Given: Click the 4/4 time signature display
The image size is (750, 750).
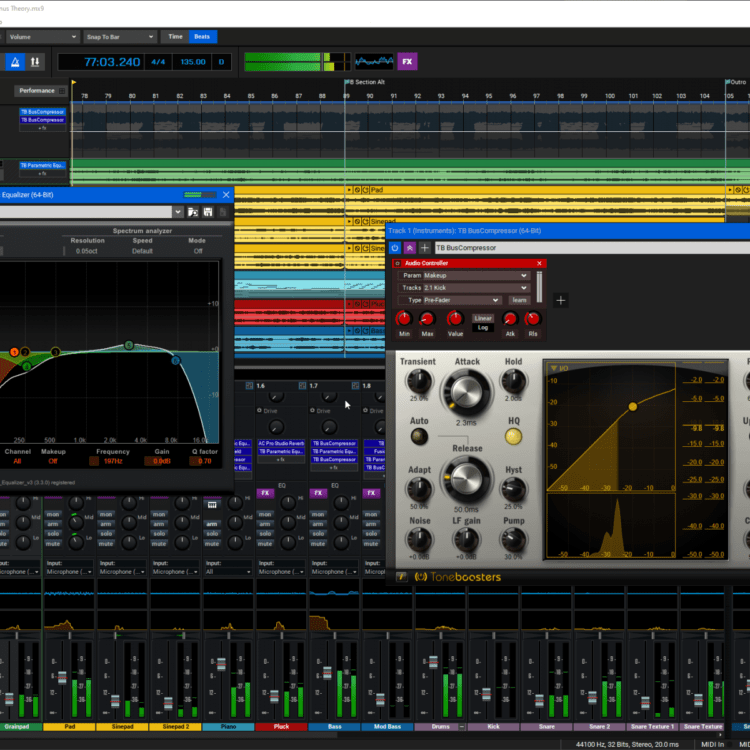Looking at the screenshot, I should click(x=158, y=62).
